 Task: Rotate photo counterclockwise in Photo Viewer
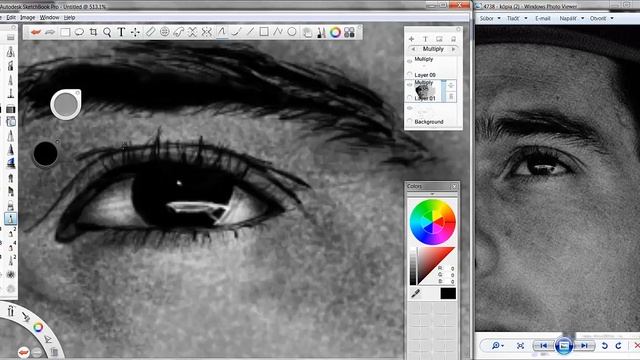[604, 346]
